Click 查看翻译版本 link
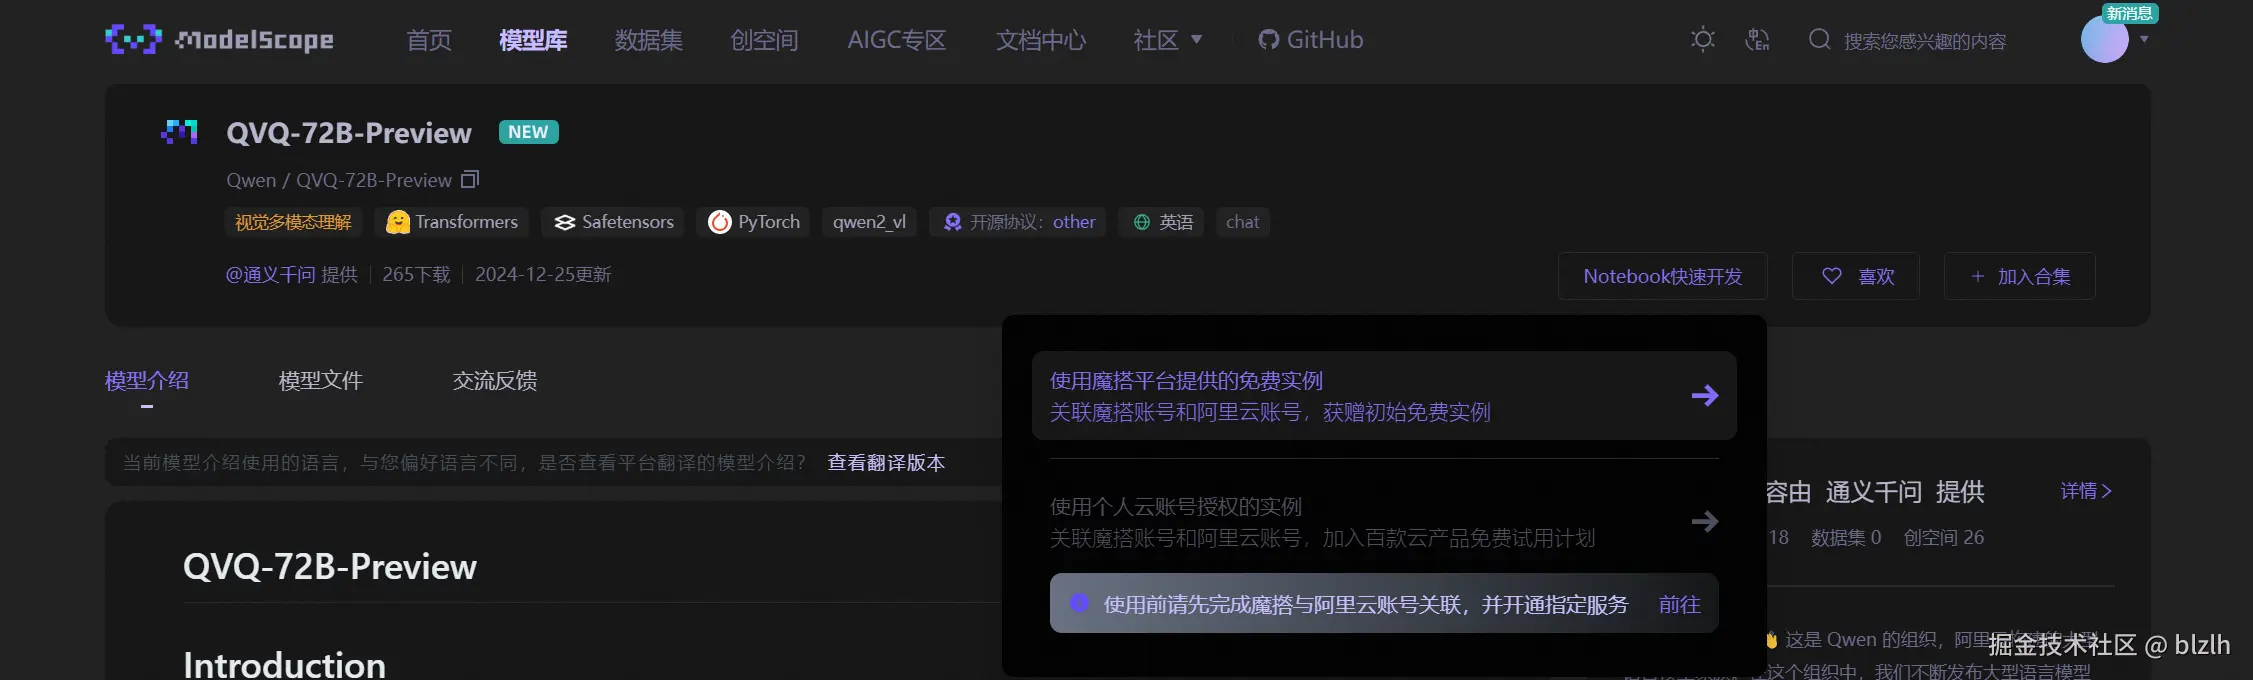This screenshot has width=2253, height=680. 886,463
